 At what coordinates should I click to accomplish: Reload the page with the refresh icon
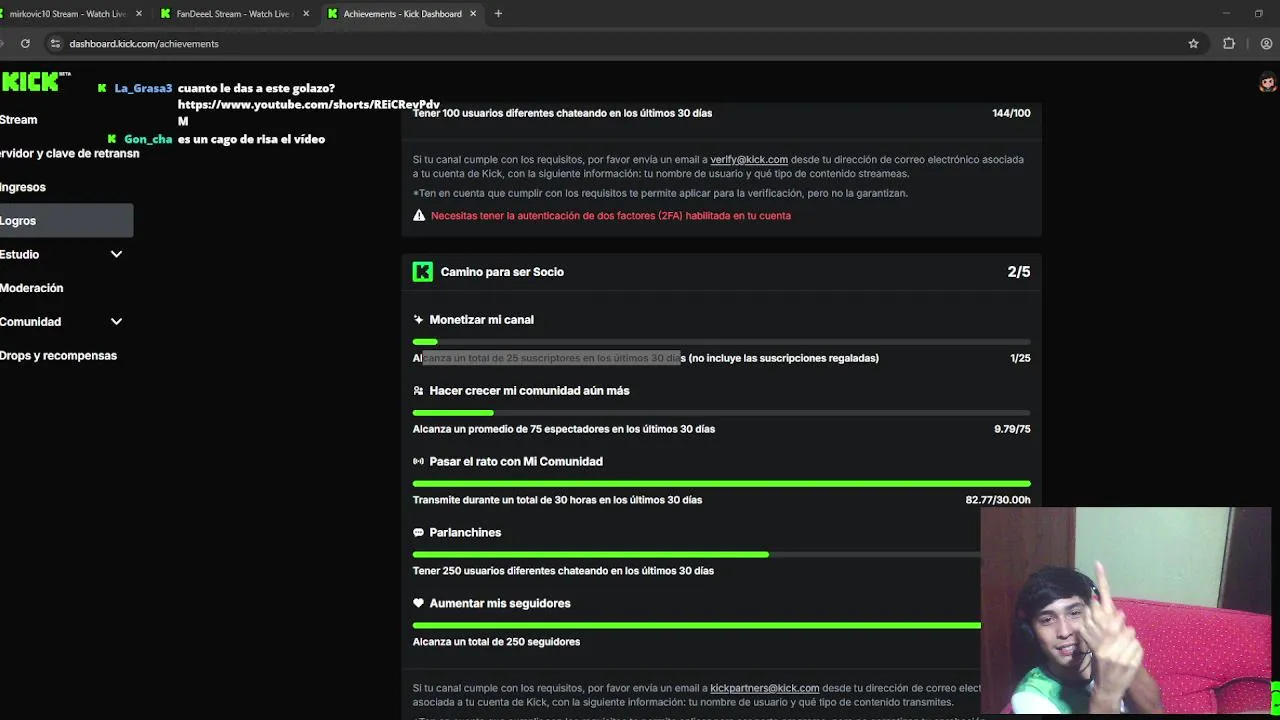click(x=25, y=44)
